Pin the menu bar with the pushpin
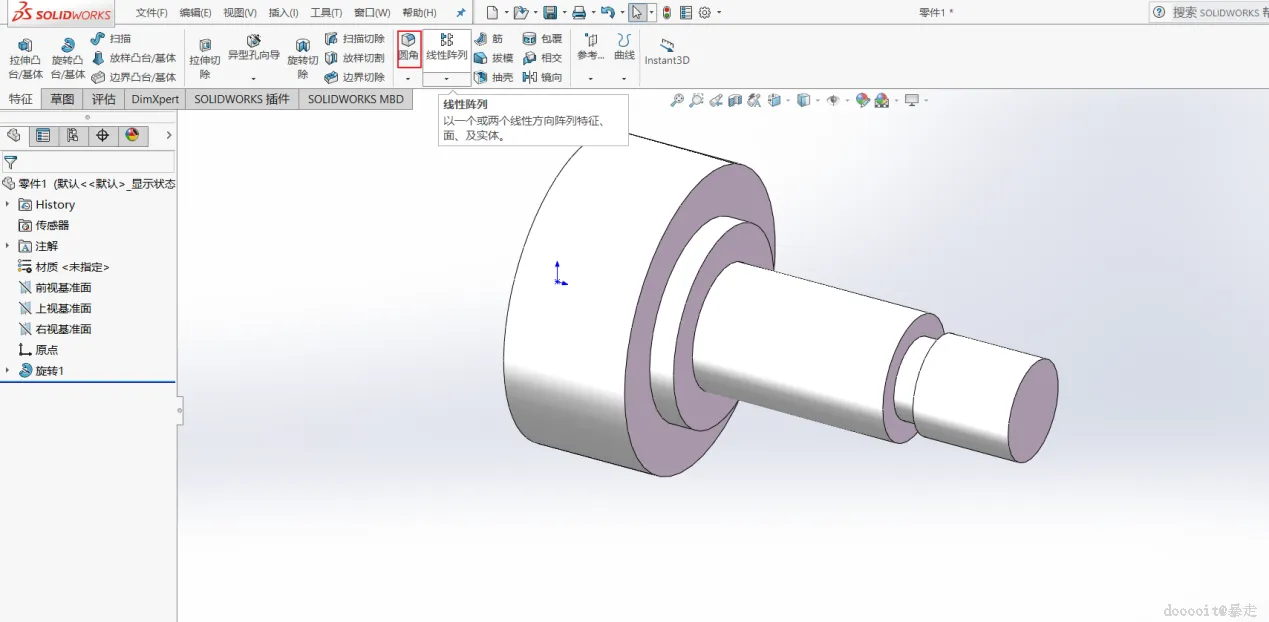This screenshot has width=1269, height=622. point(461,13)
